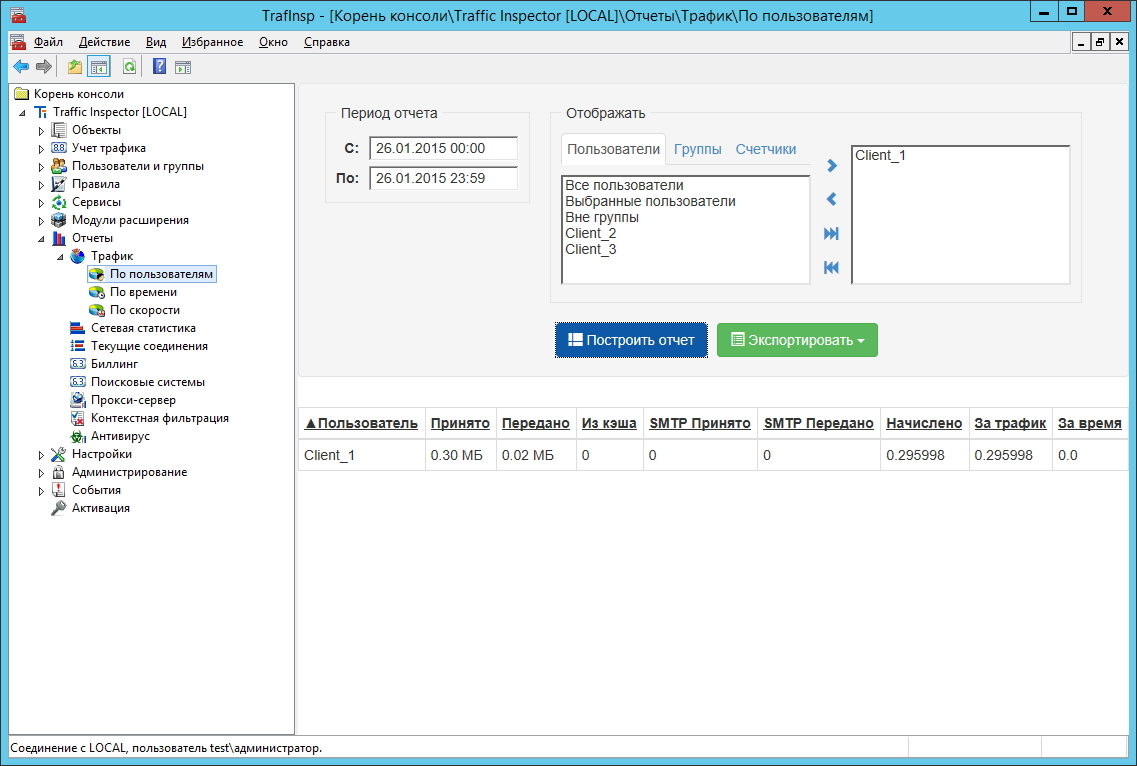The height and width of the screenshot is (766, 1137).
Task: Switch to the Счетчики tab
Action: click(x=766, y=149)
